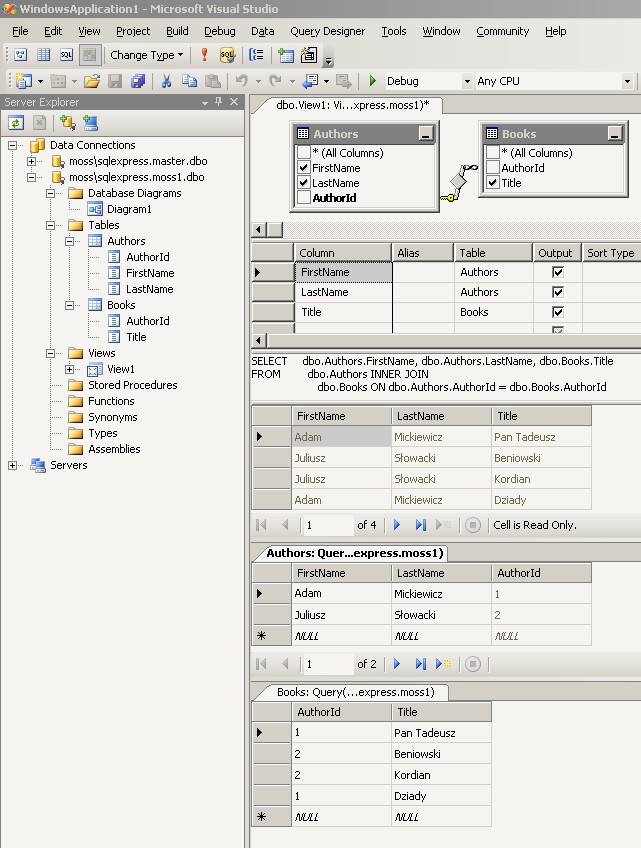Image resolution: width=641 pixels, height=848 pixels.
Task: Expand the Servers node
Action: (x=12, y=465)
